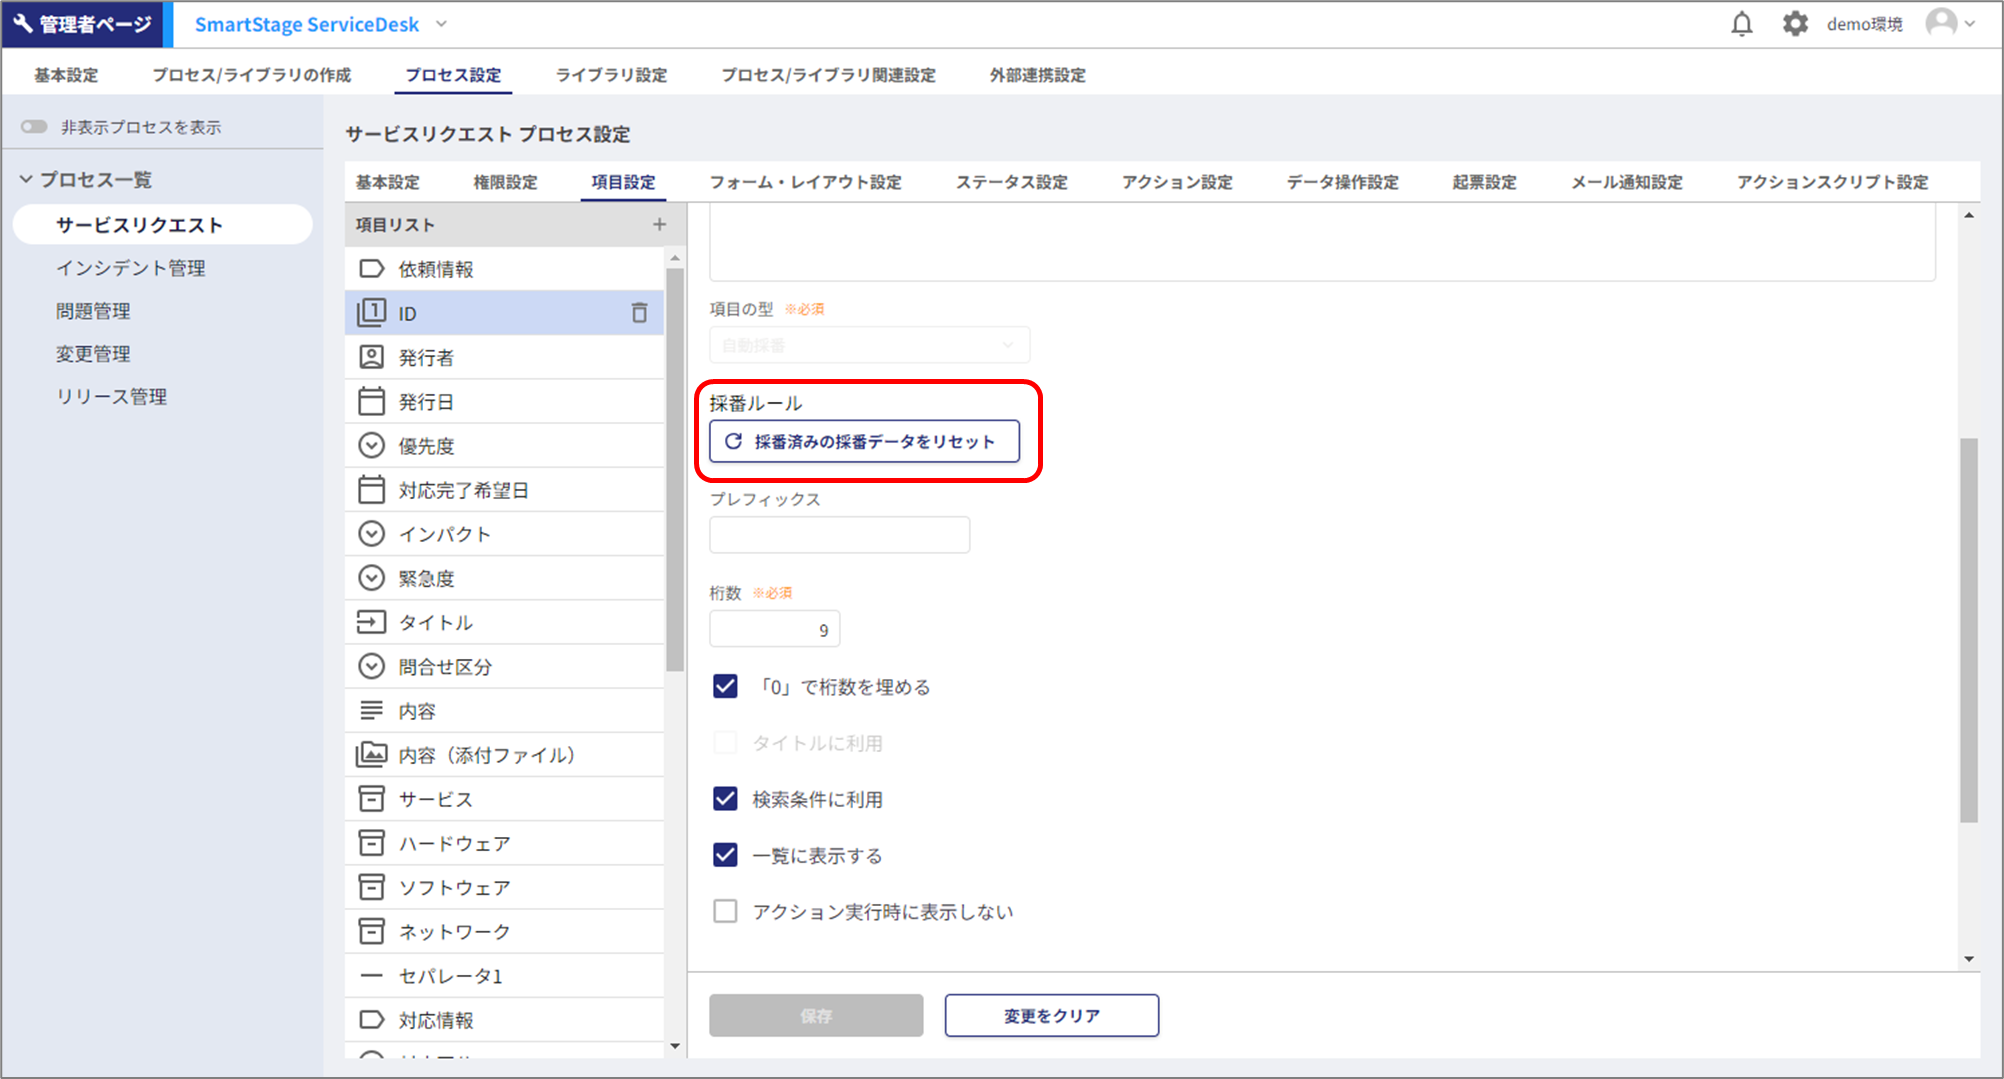Uncheck 「0」で桁数を埋める checkbox
This screenshot has width=2004, height=1079.
click(x=725, y=686)
